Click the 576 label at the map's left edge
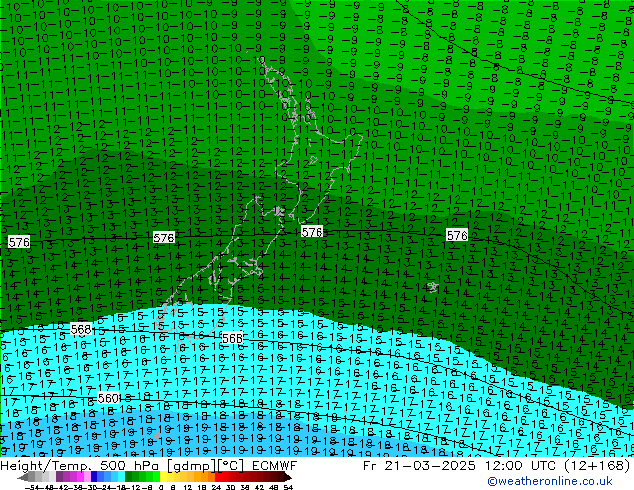This screenshot has width=634, height=490. coord(19,242)
